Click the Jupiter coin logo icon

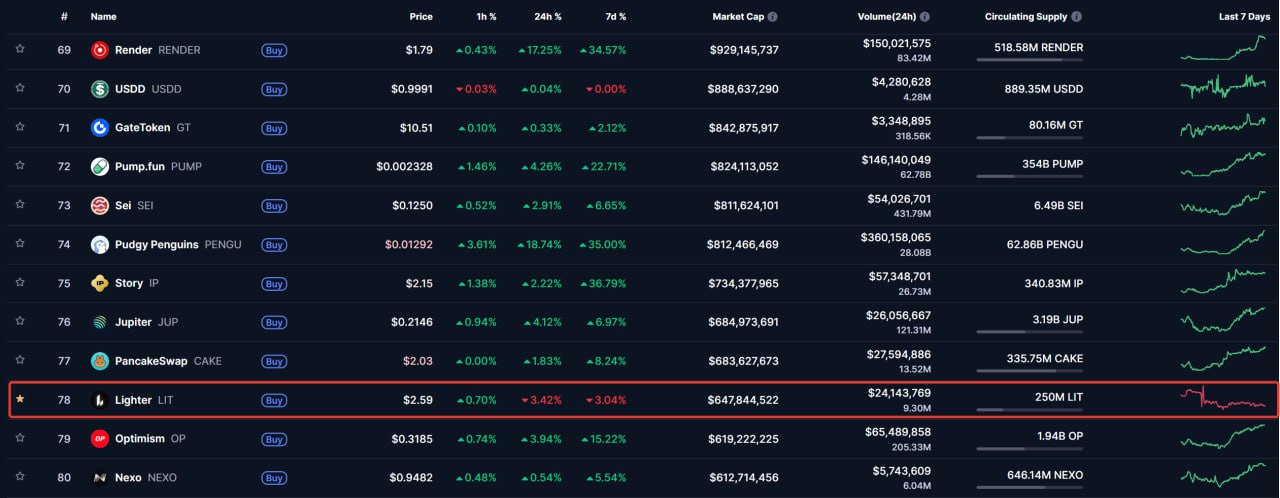click(x=100, y=323)
